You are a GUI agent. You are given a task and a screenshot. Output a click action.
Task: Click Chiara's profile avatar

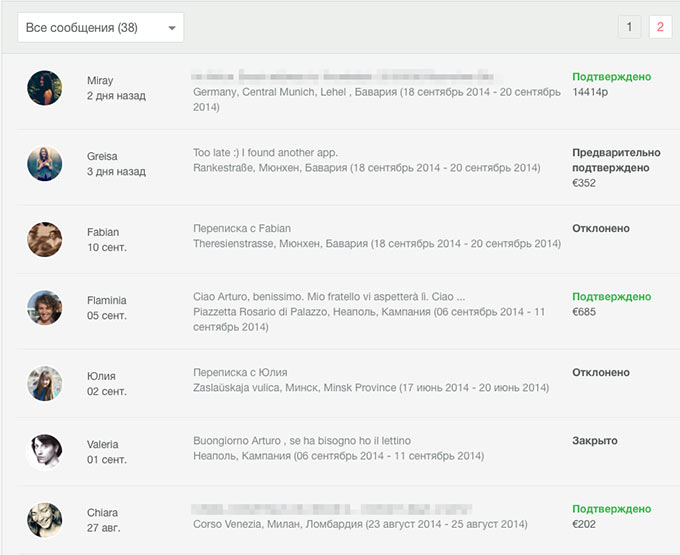[x=45, y=520]
